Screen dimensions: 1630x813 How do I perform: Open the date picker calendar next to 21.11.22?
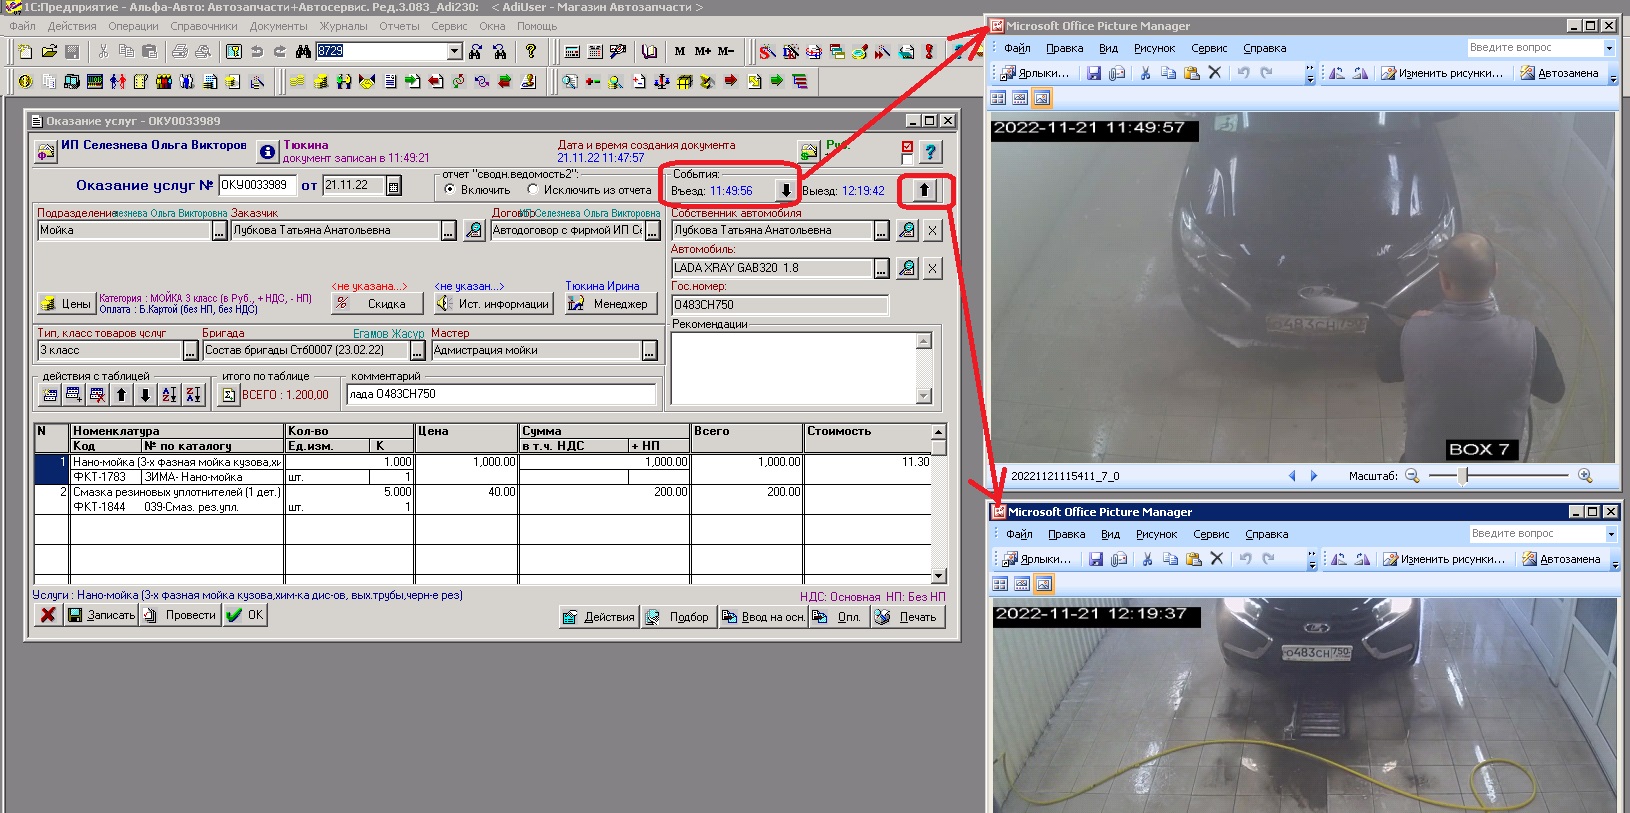394,186
